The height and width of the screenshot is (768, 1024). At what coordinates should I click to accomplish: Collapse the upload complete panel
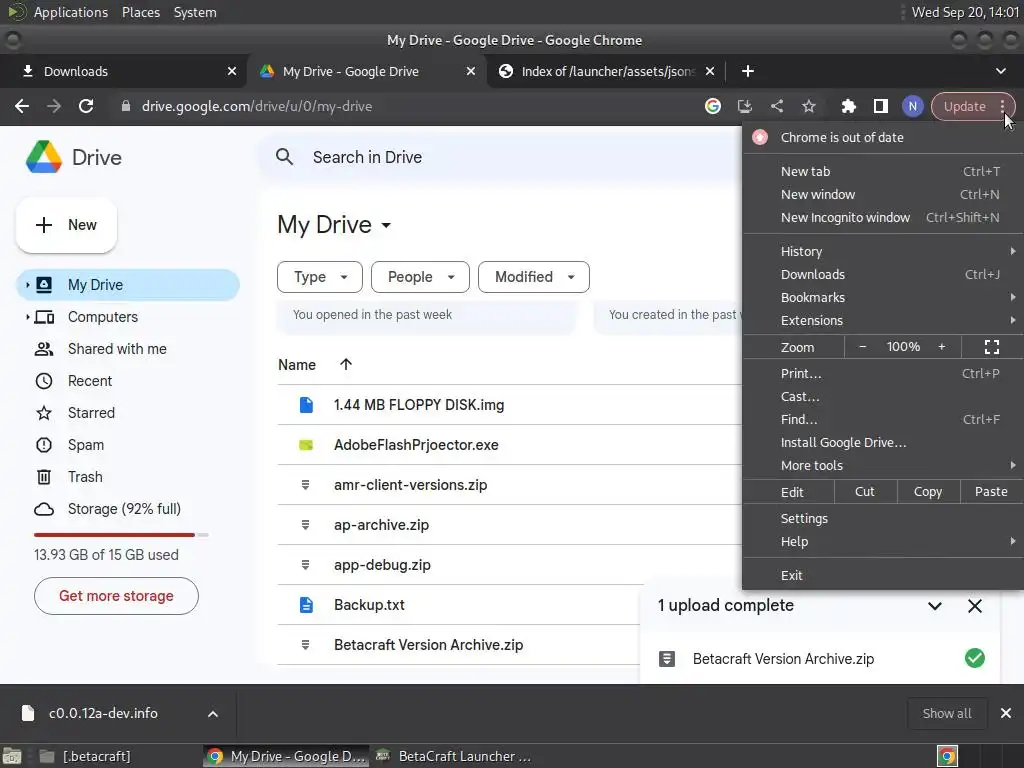pos(935,606)
